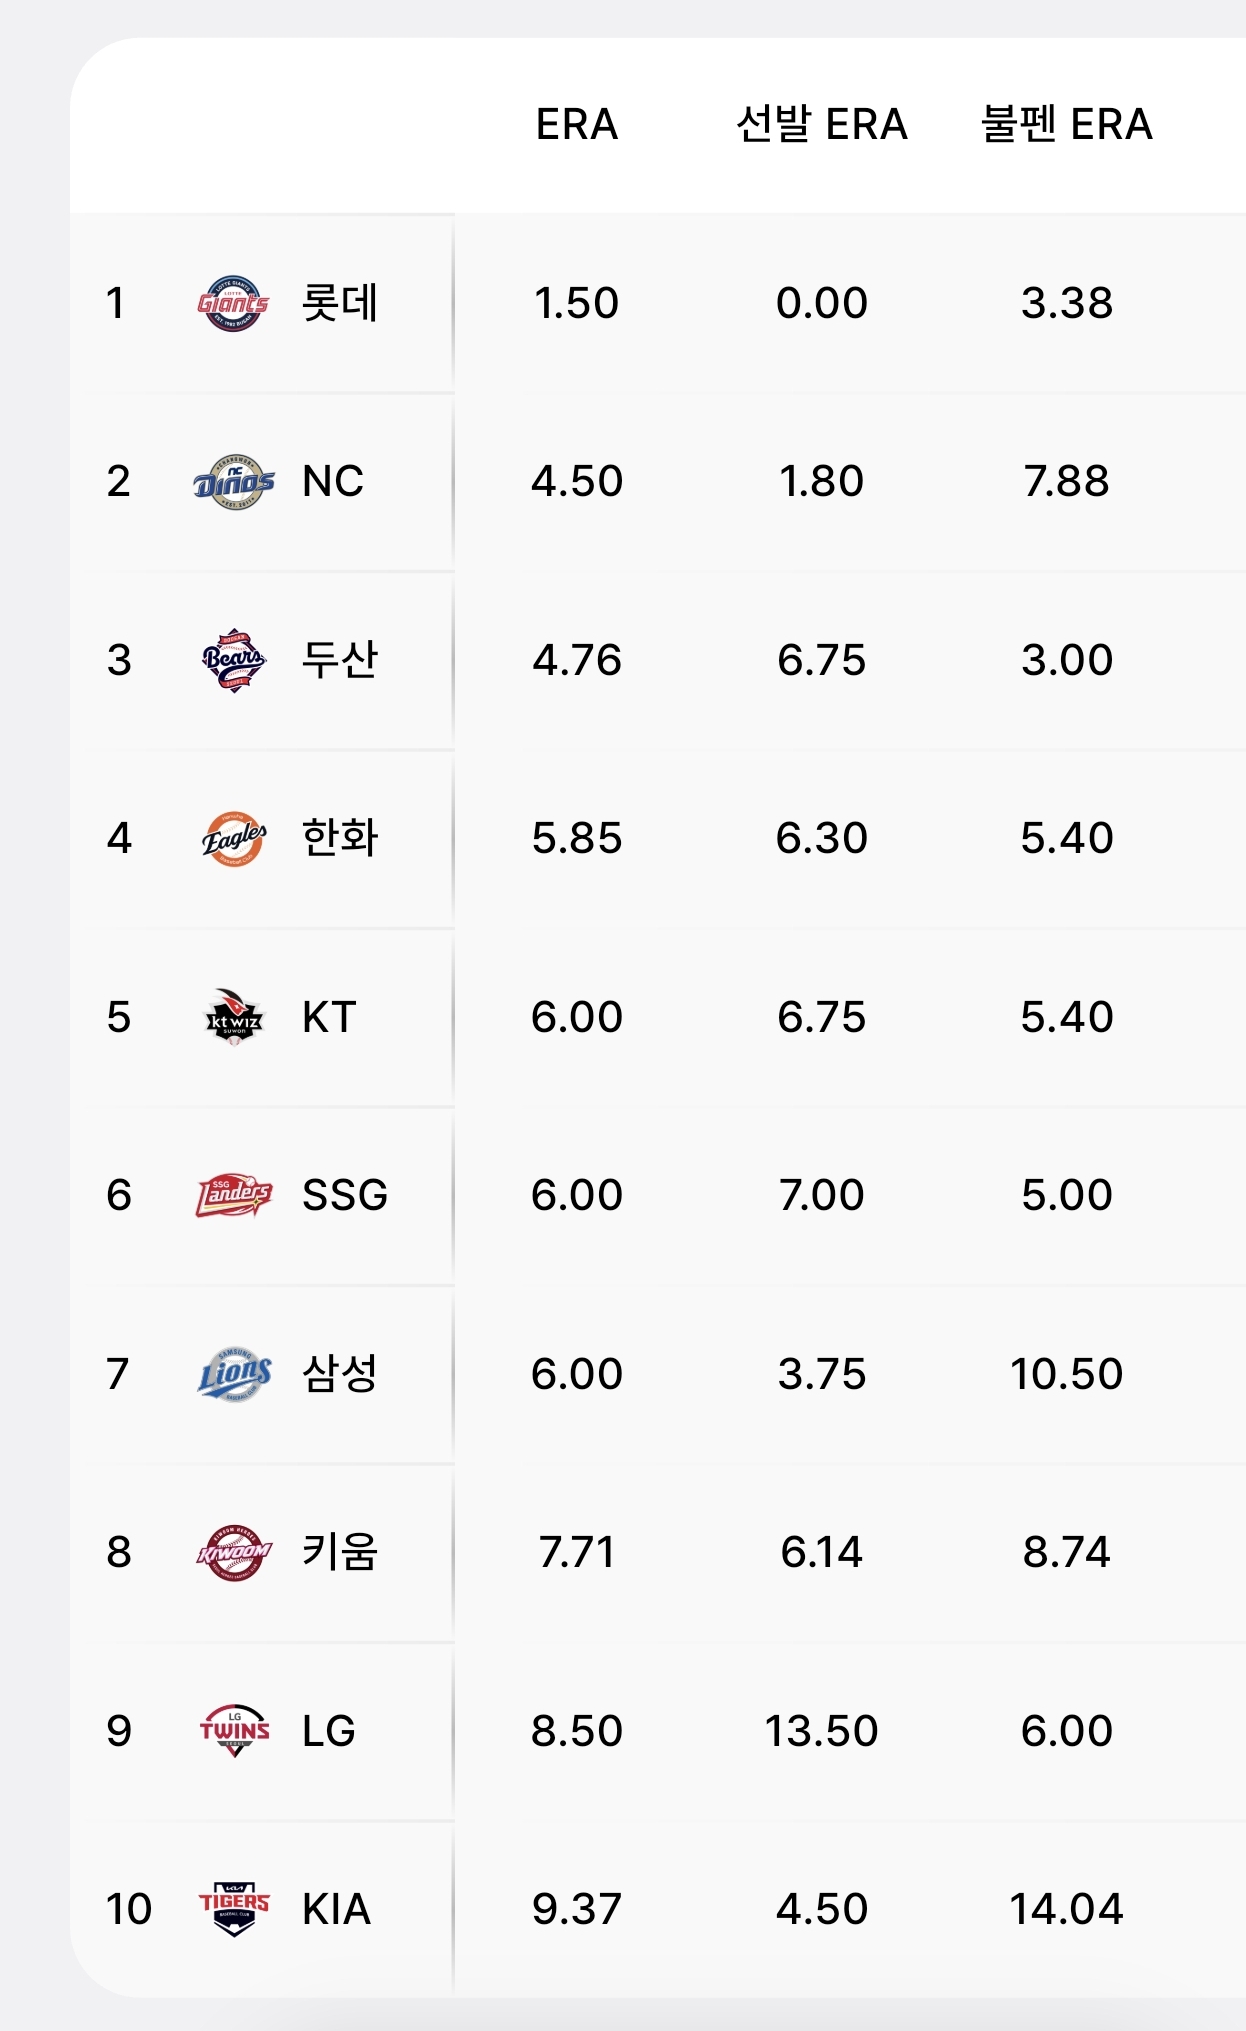Click the 삼성 team name
1246x2031 pixels.
click(x=340, y=1374)
